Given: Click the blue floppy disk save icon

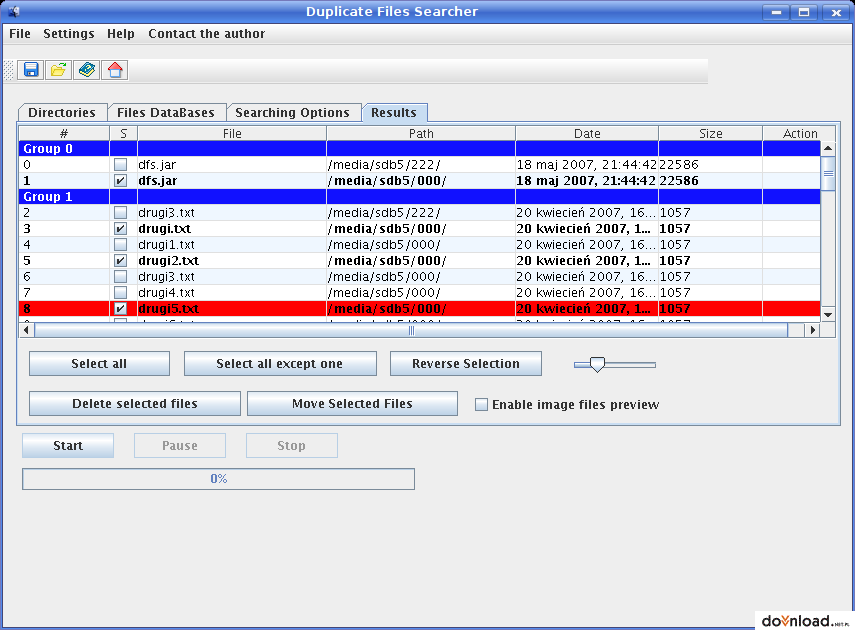Looking at the screenshot, I should tap(31, 70).
